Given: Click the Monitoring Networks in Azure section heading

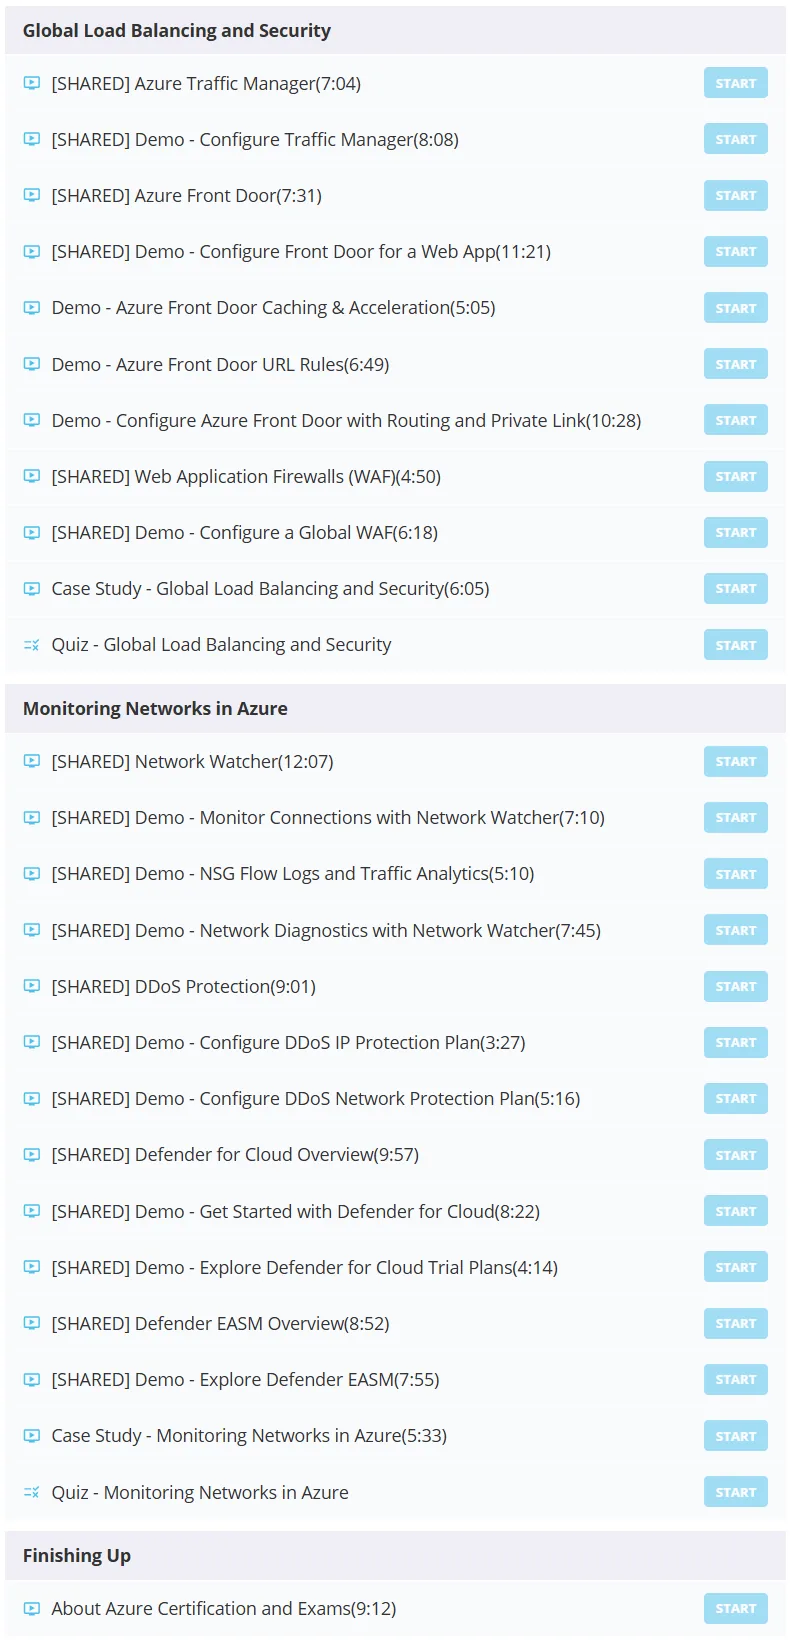Looking at the screenshot, I should tap(155, 708).
